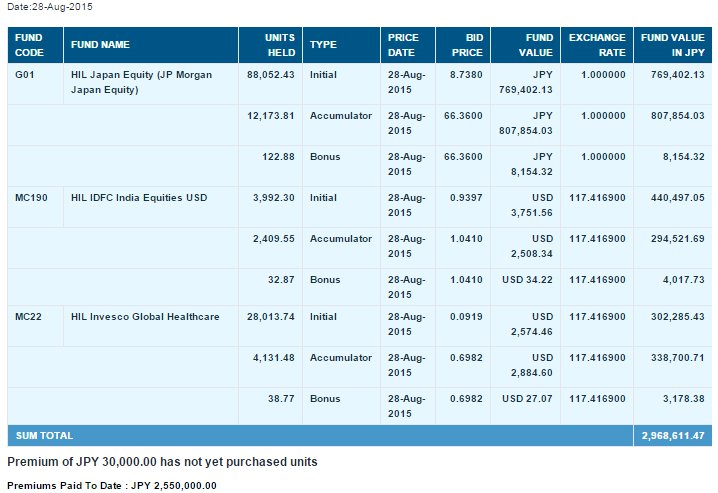Click the SUM TOTAL row label
This screenshot has width=718, height=493.
[x=44, y=436]
